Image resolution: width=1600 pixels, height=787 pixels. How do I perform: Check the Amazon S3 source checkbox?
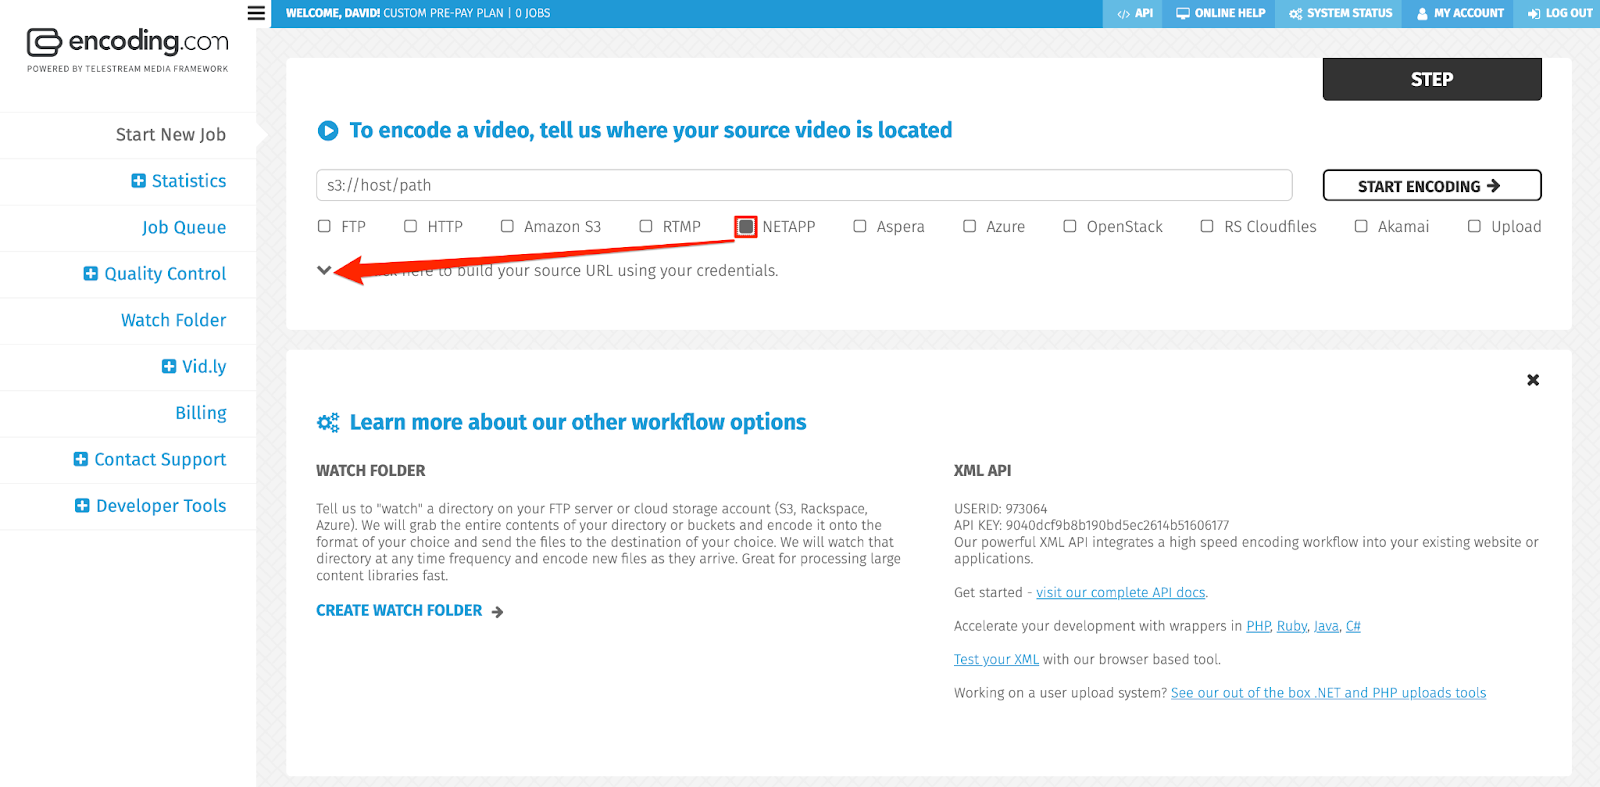pyautogui.click(x=507, y=226)
